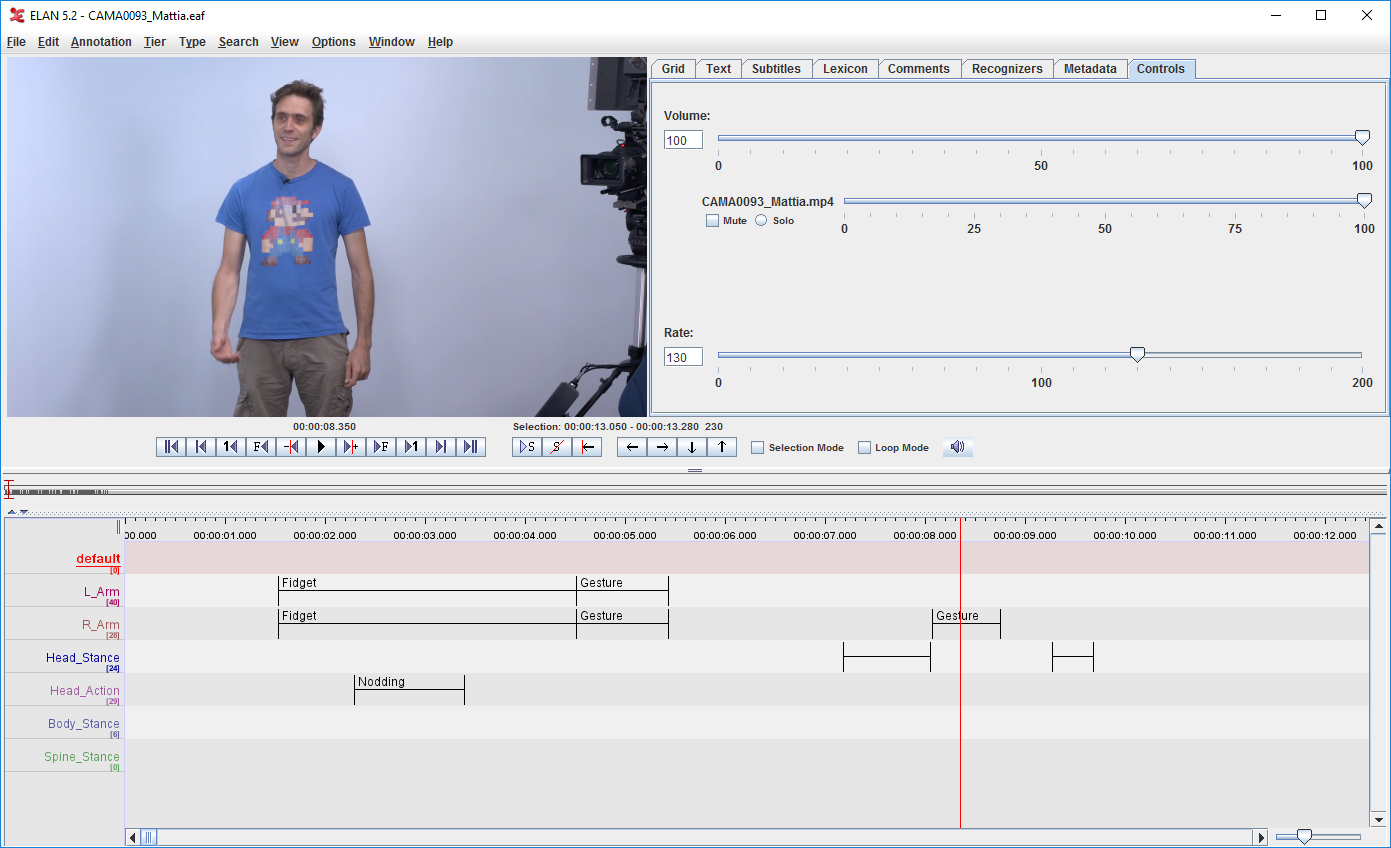This screenshot has height=848, width=1391.
Task: Switch to the Subtitles tab
Action: 776,68
